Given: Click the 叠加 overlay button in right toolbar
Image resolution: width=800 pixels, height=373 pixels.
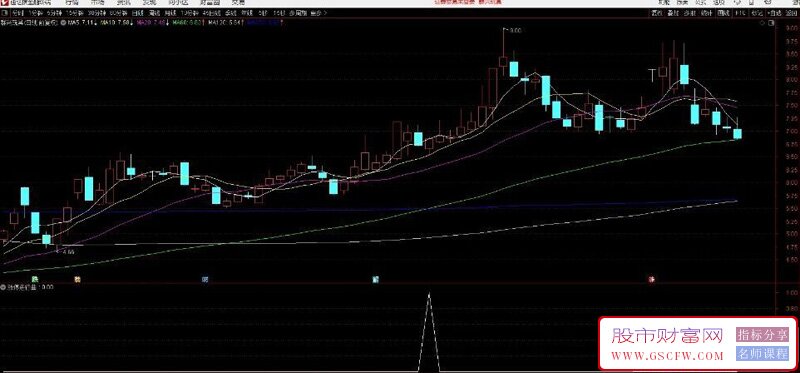Looking at the screenshot, I should [672, 13].
